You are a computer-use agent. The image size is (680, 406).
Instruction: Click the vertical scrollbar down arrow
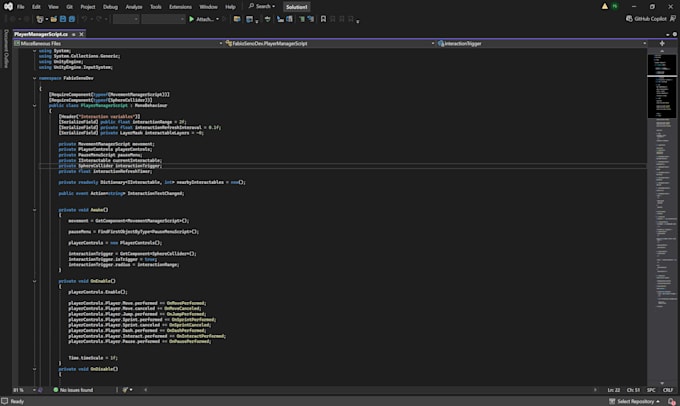662,383
